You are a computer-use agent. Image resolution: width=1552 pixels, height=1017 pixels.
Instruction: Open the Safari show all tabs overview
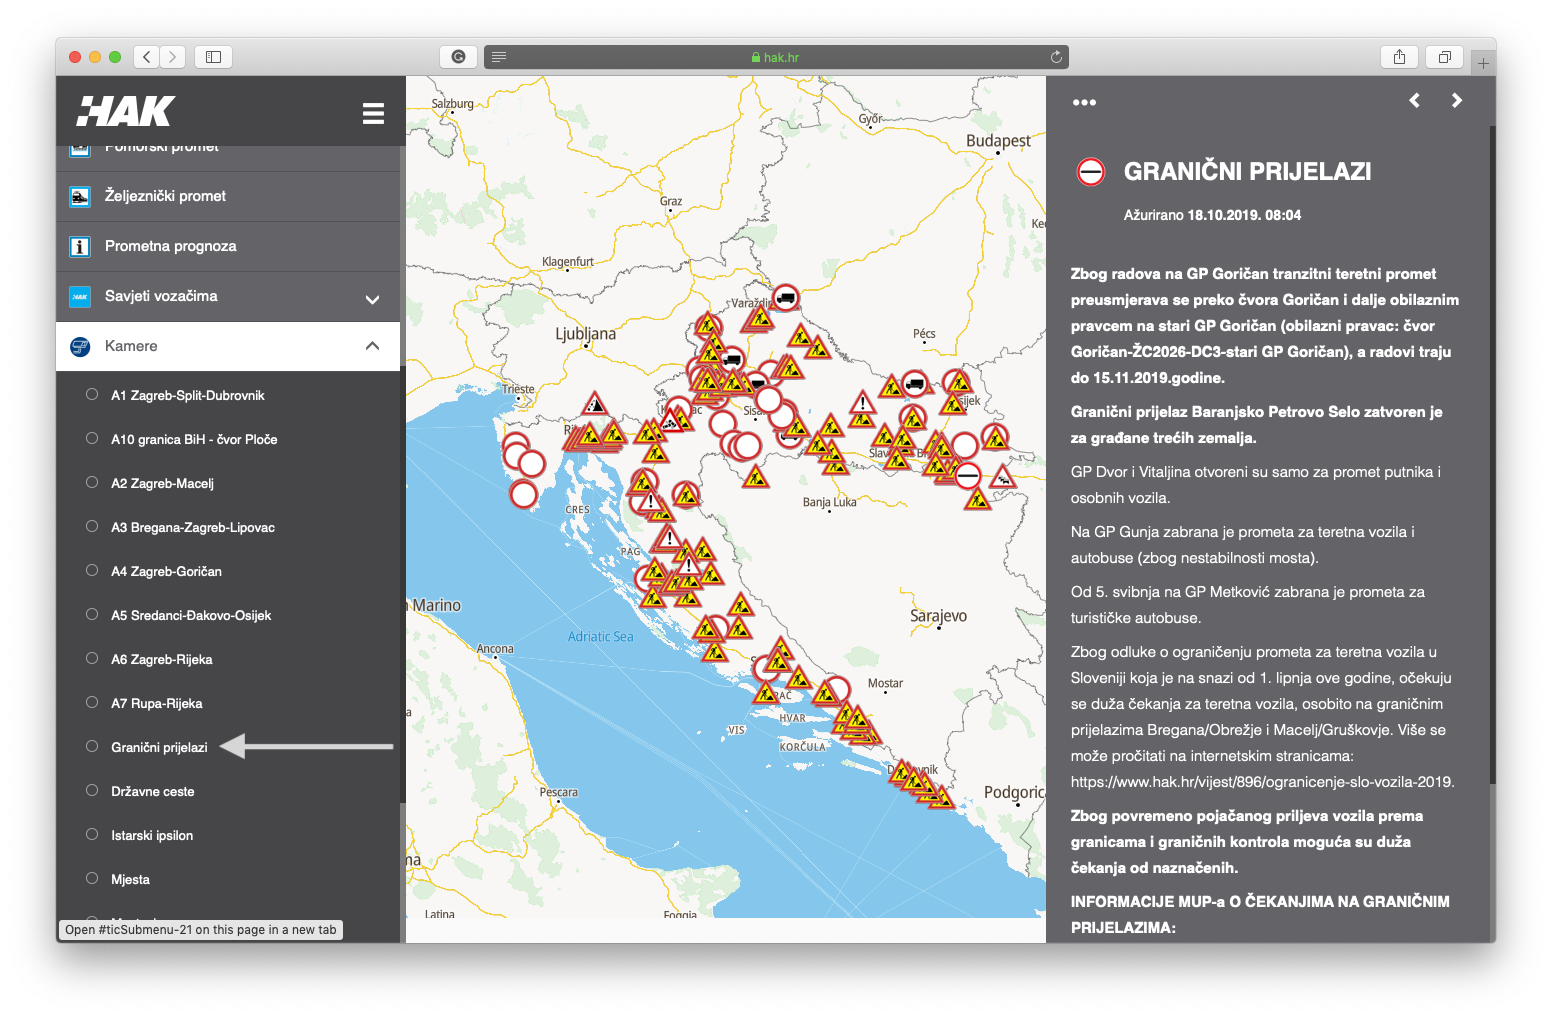coord(1444,57)
